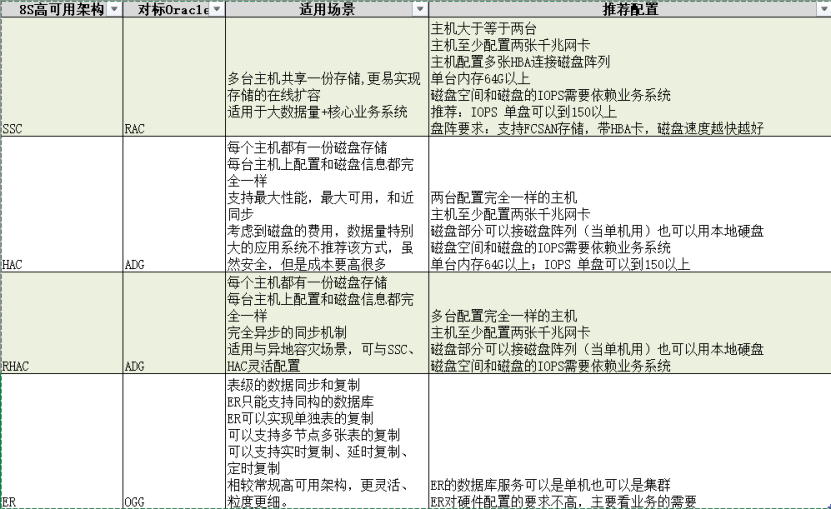Viewport: 831px width, 509px height.
Task: Select the RHAC architecture cell
Action: coord(60,324)
